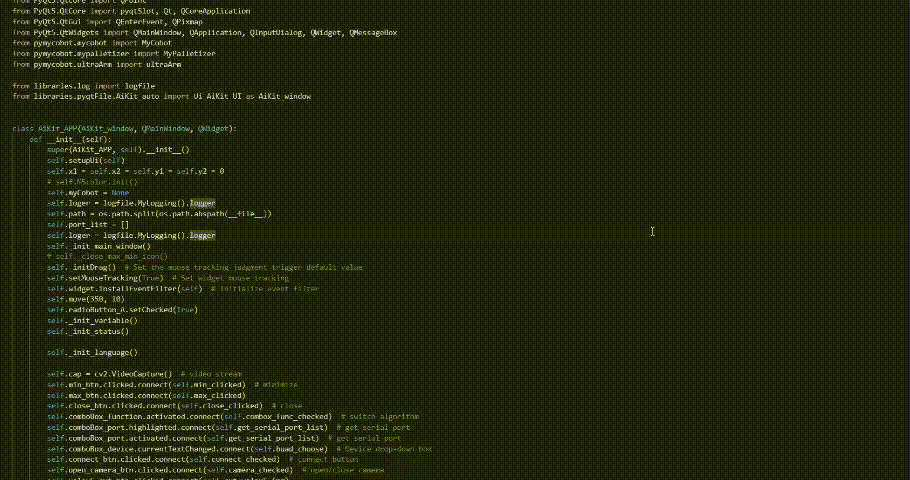Screen dimensions: 910x480
Task: Click "camera_checked" in the code
Action: click(x=261, y=470)
